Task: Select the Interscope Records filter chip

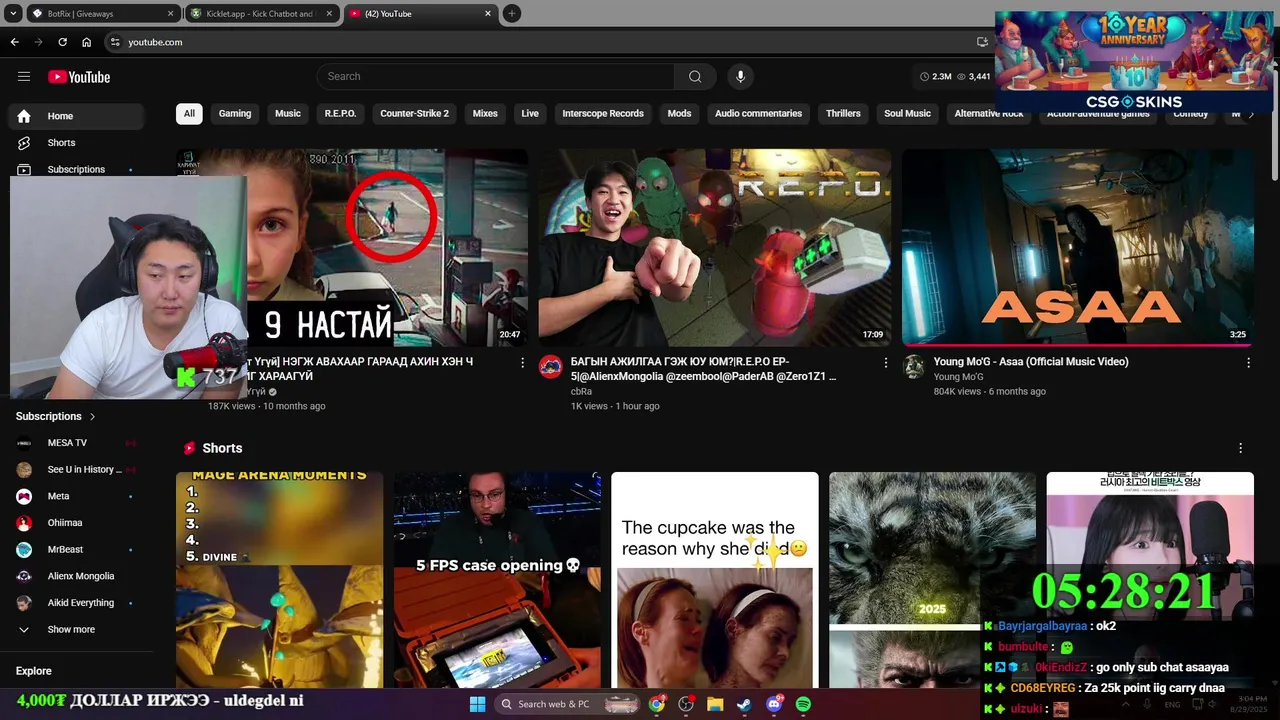Action: pyautogui.click(x=603, y=114)
